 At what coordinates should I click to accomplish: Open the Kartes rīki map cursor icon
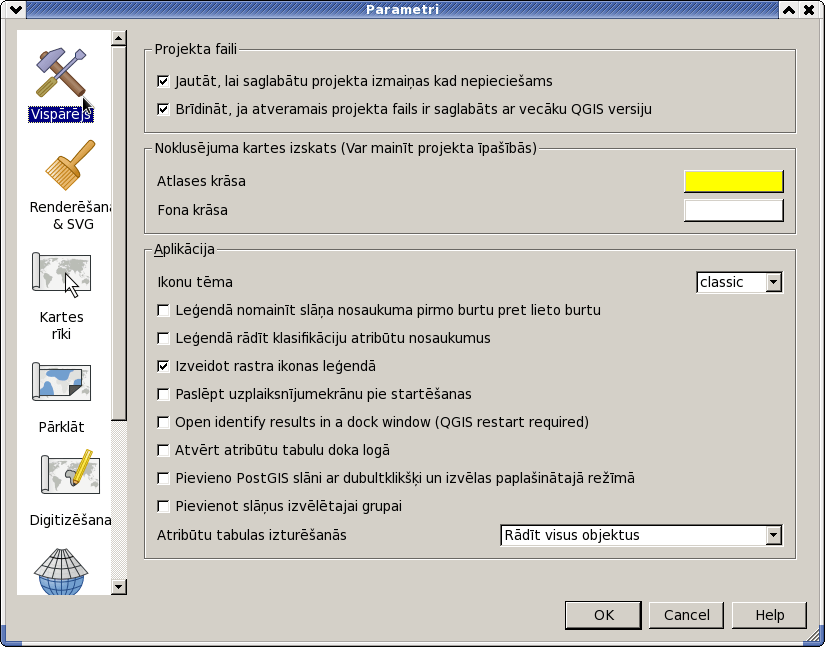click(61, 275)
